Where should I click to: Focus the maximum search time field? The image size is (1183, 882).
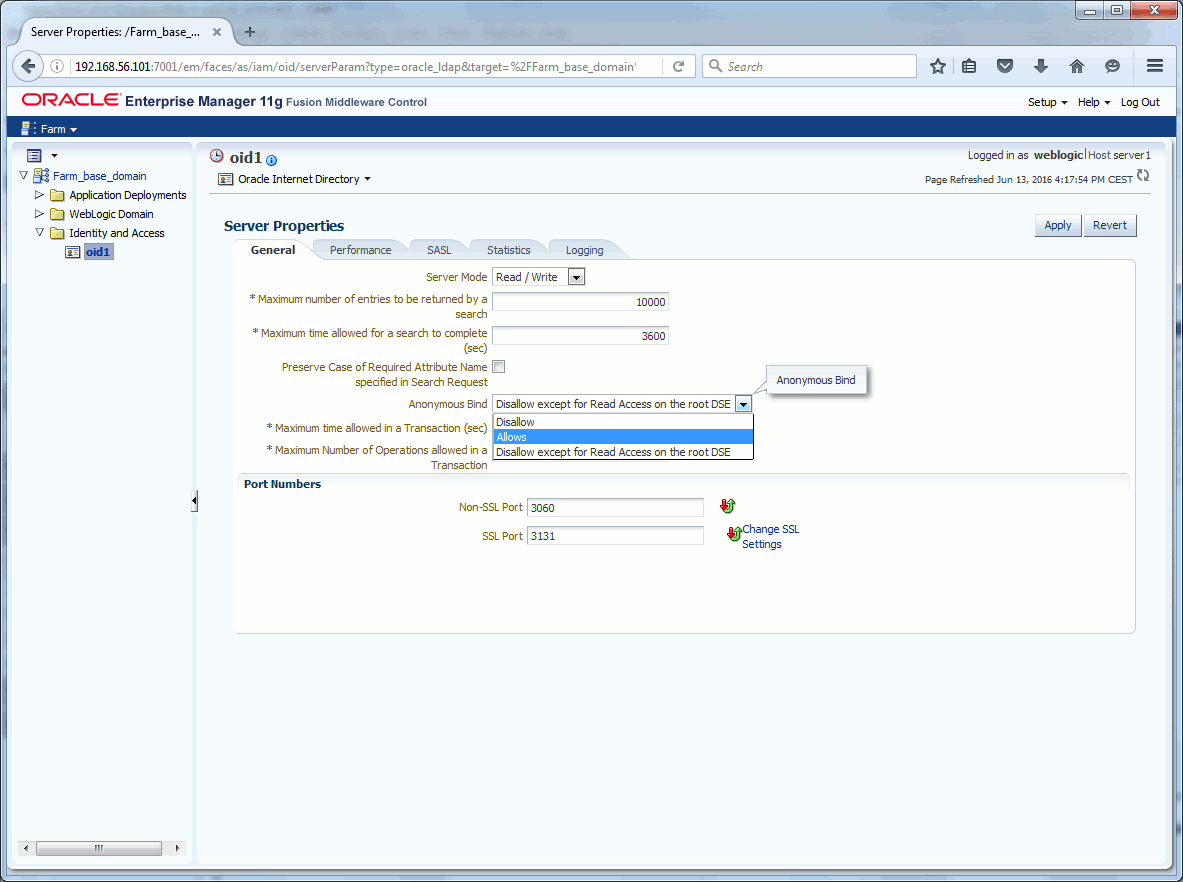tap(580, 336)
